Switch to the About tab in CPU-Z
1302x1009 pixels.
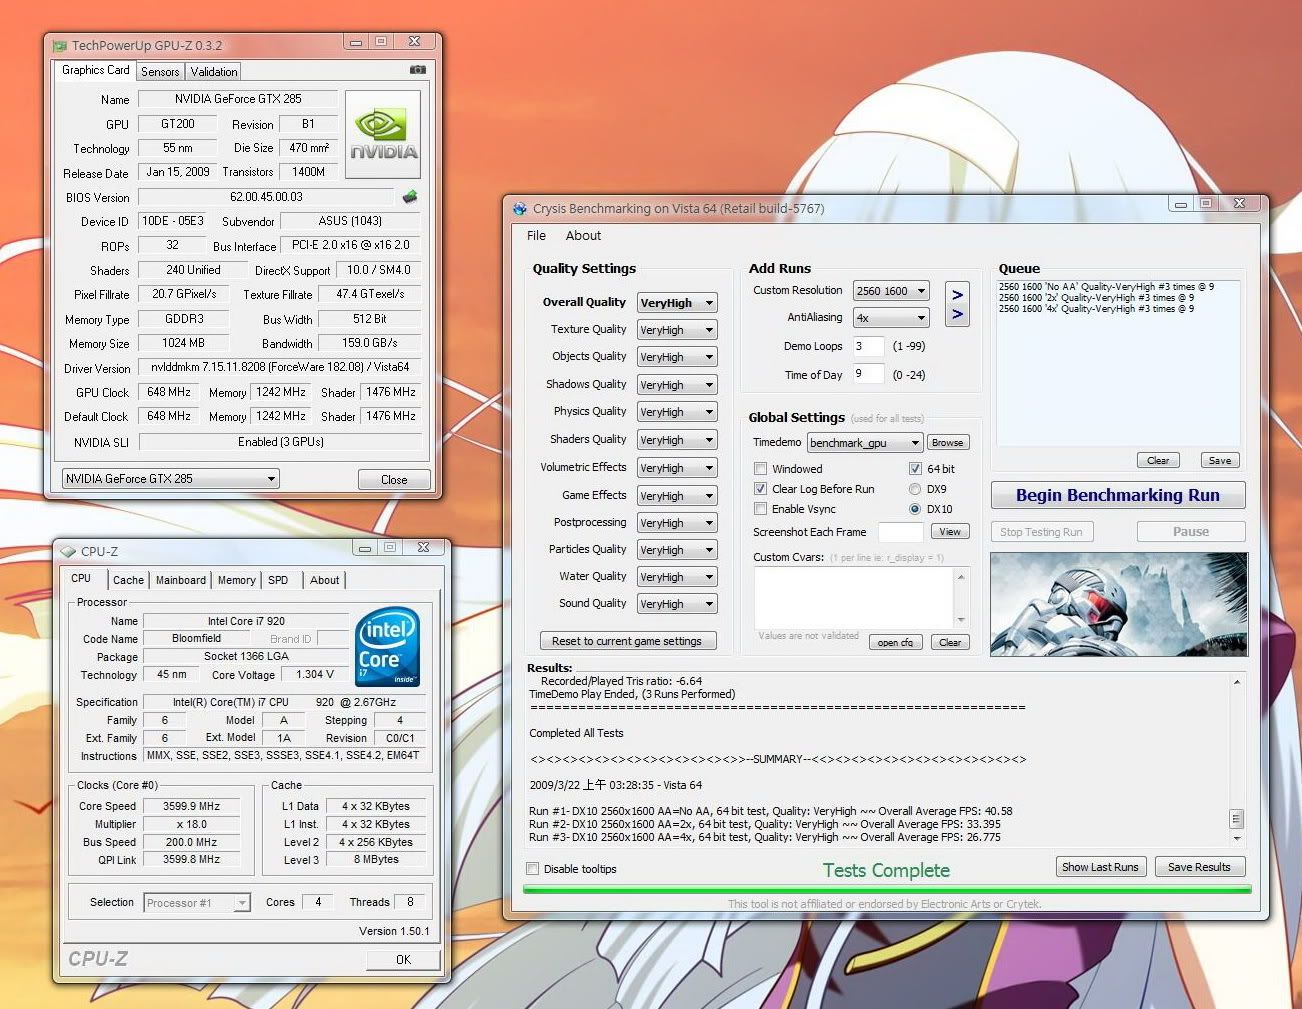324,580
